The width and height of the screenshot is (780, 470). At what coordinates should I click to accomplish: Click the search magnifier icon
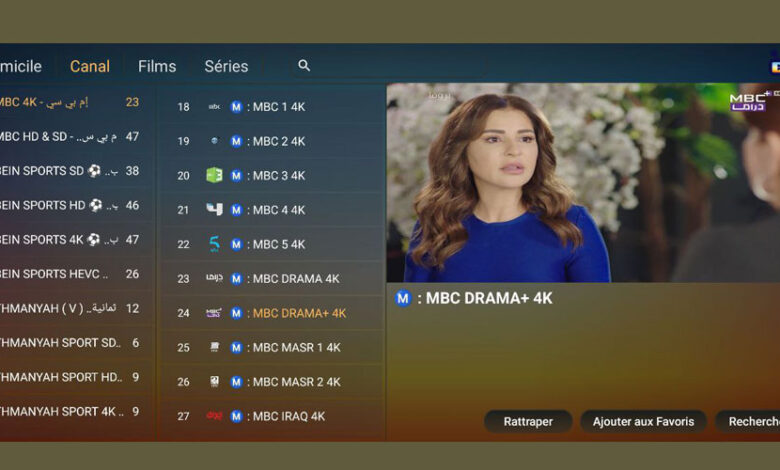[304, 66]
